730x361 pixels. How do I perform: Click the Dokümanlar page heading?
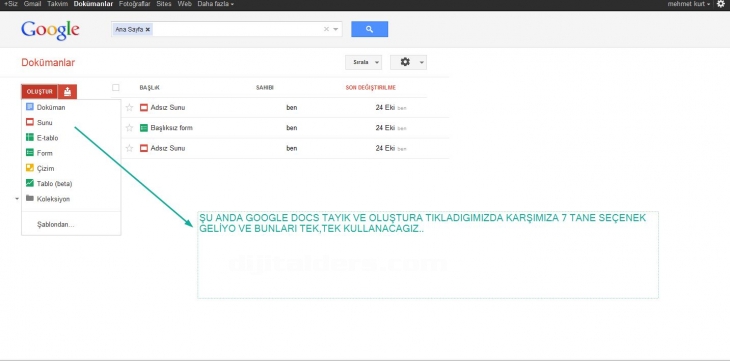48,62
